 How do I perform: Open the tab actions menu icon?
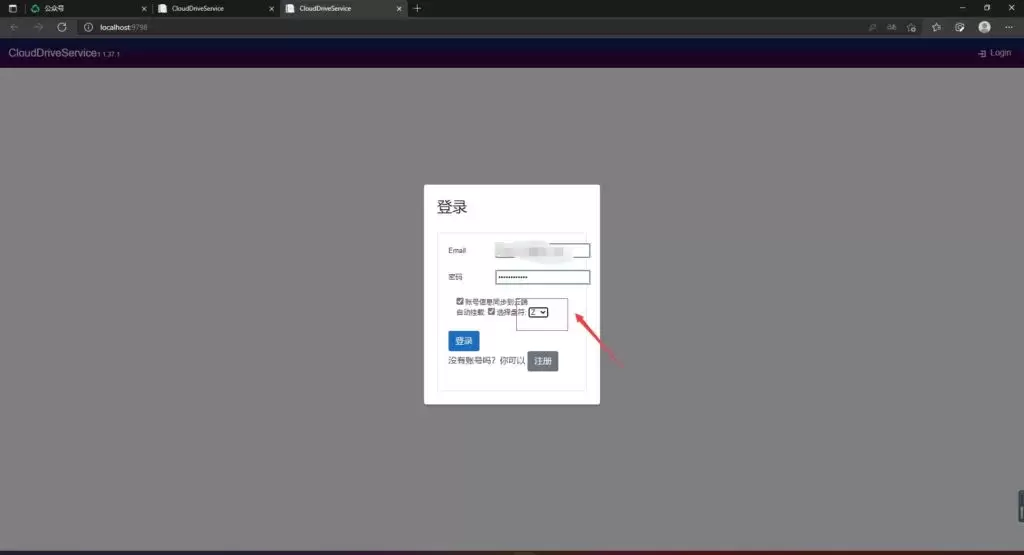click(x=12, y=8)
